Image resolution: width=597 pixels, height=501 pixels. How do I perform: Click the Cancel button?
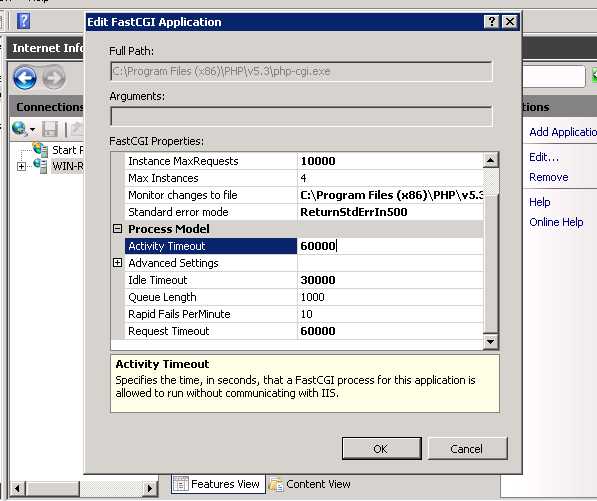468,448
